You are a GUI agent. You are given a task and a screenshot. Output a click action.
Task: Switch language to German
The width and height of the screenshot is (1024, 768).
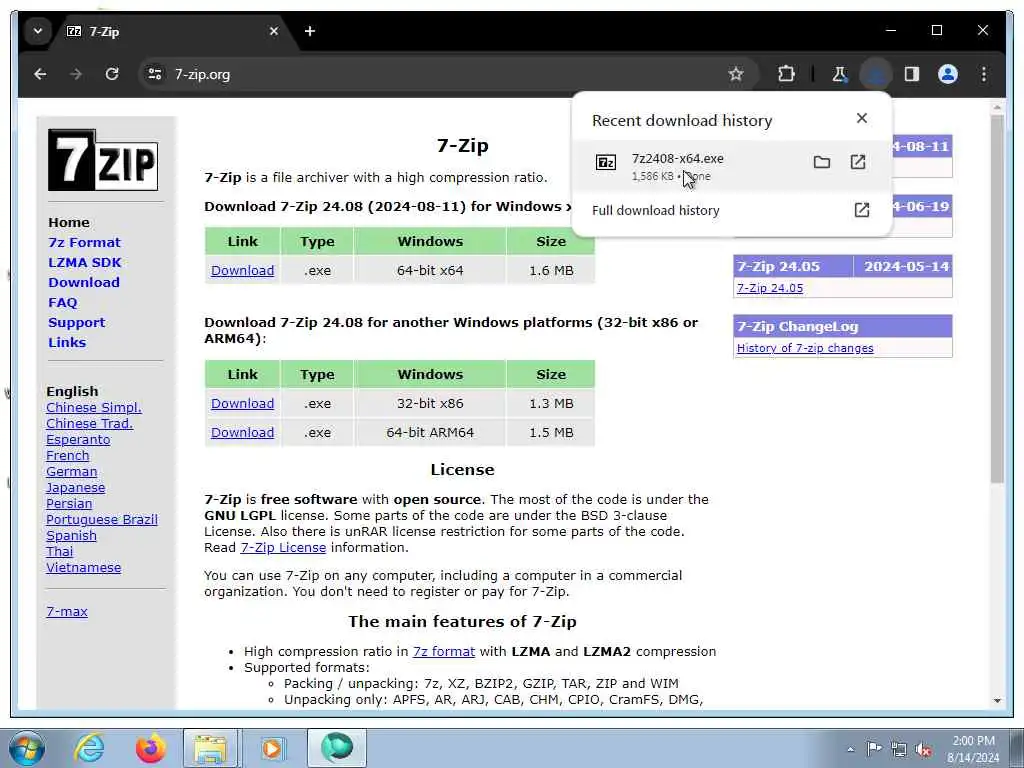[x=71, y=472]
